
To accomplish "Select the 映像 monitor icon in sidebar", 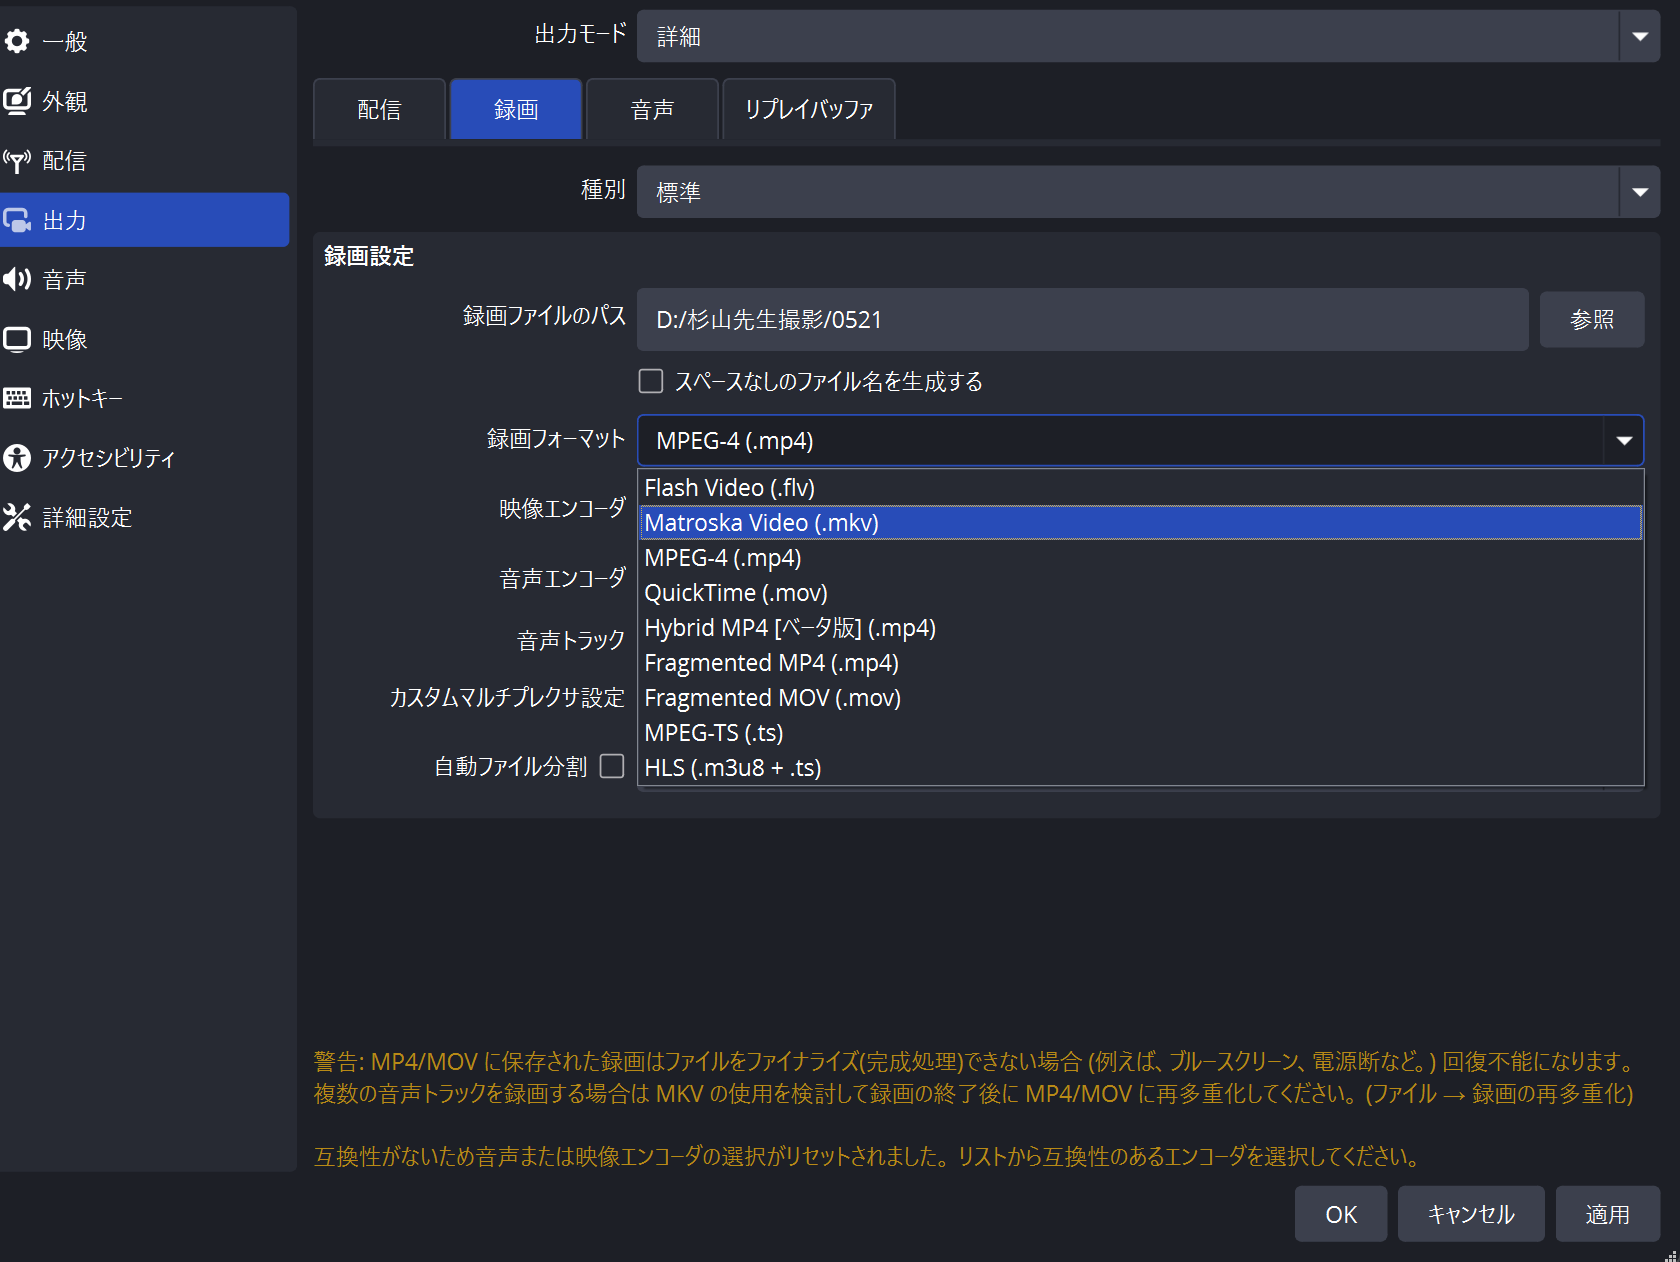I will coord(17,339).
